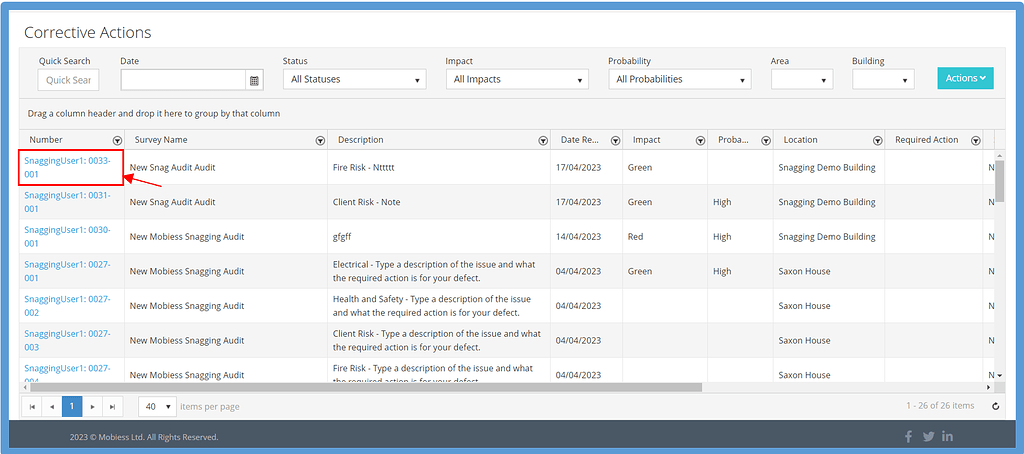Viewport: 1024px width, 454px height.
Task: Open filter menu for Required Action column
Action: 976,140
